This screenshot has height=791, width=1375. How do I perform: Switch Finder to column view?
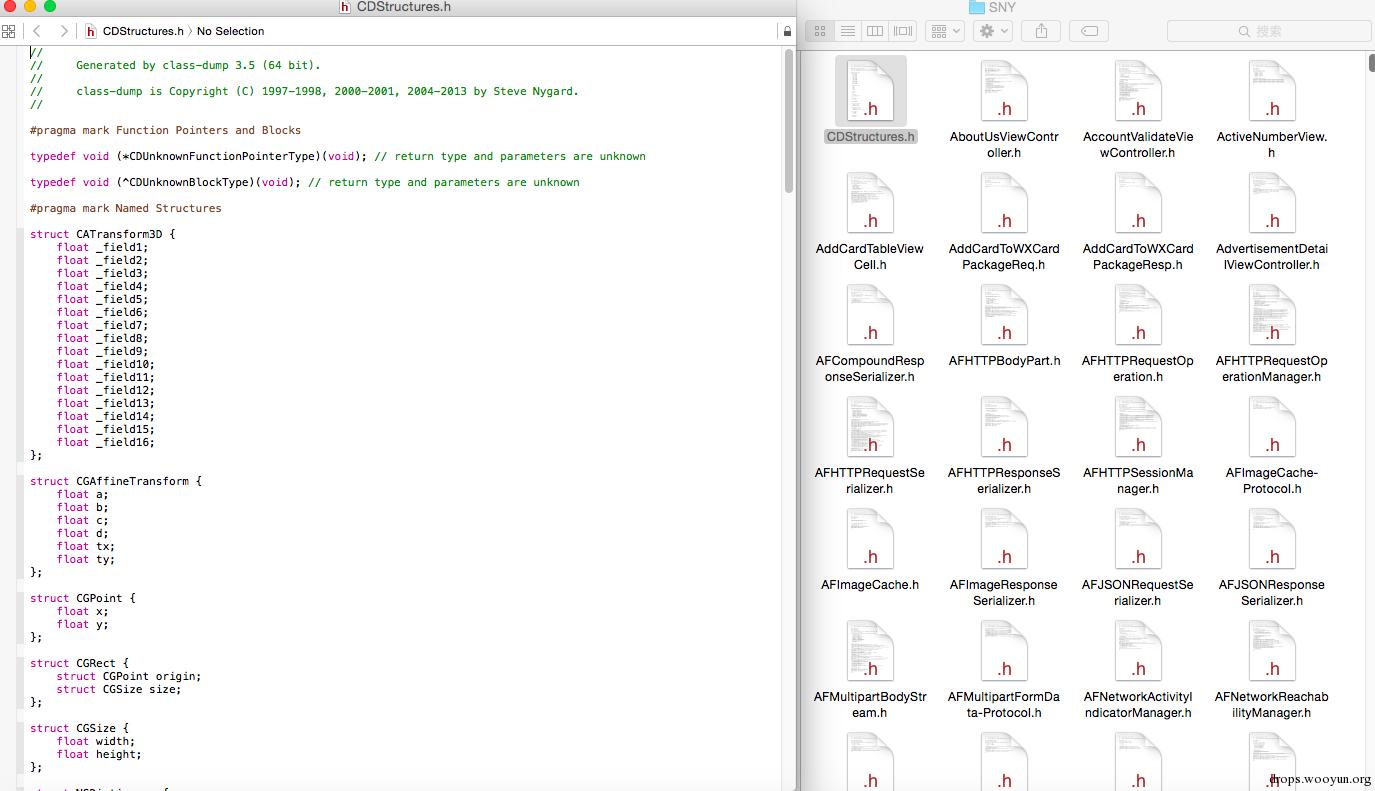click(875, 31)
